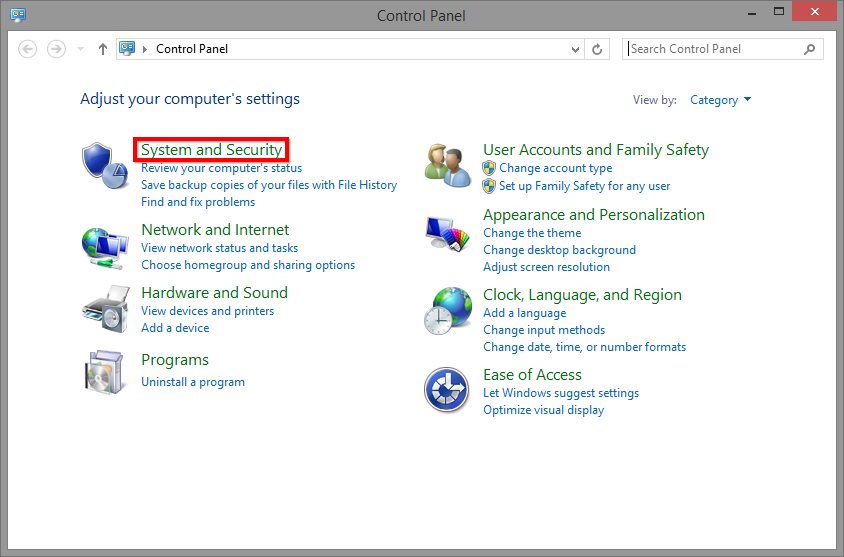The width and height of the screenshot is (844, 557).
Task: Click Find and fix problems
Action: click(198, 202)
